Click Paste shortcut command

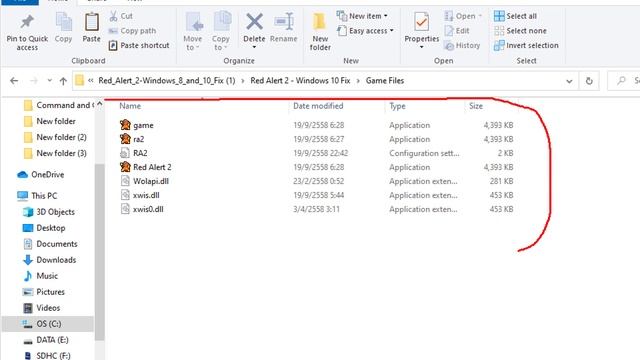click(x=139, y=45)
